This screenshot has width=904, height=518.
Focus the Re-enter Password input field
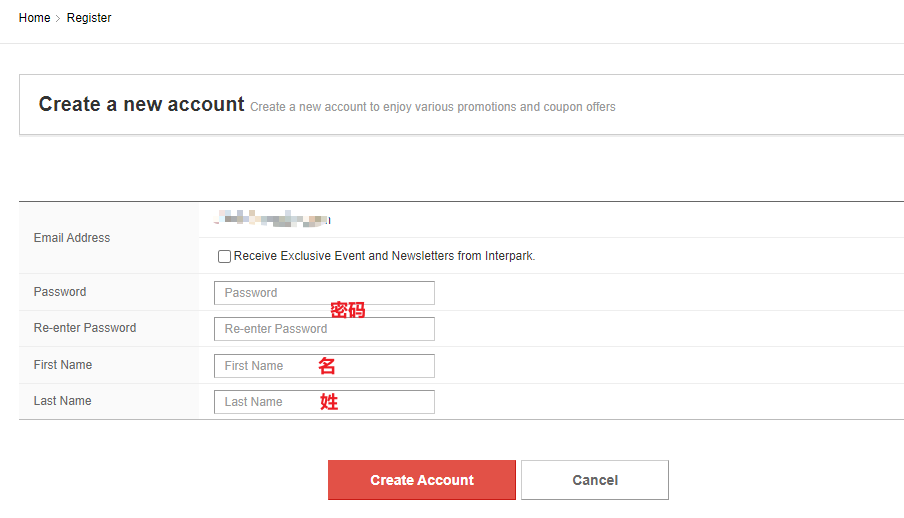(324, 329)
